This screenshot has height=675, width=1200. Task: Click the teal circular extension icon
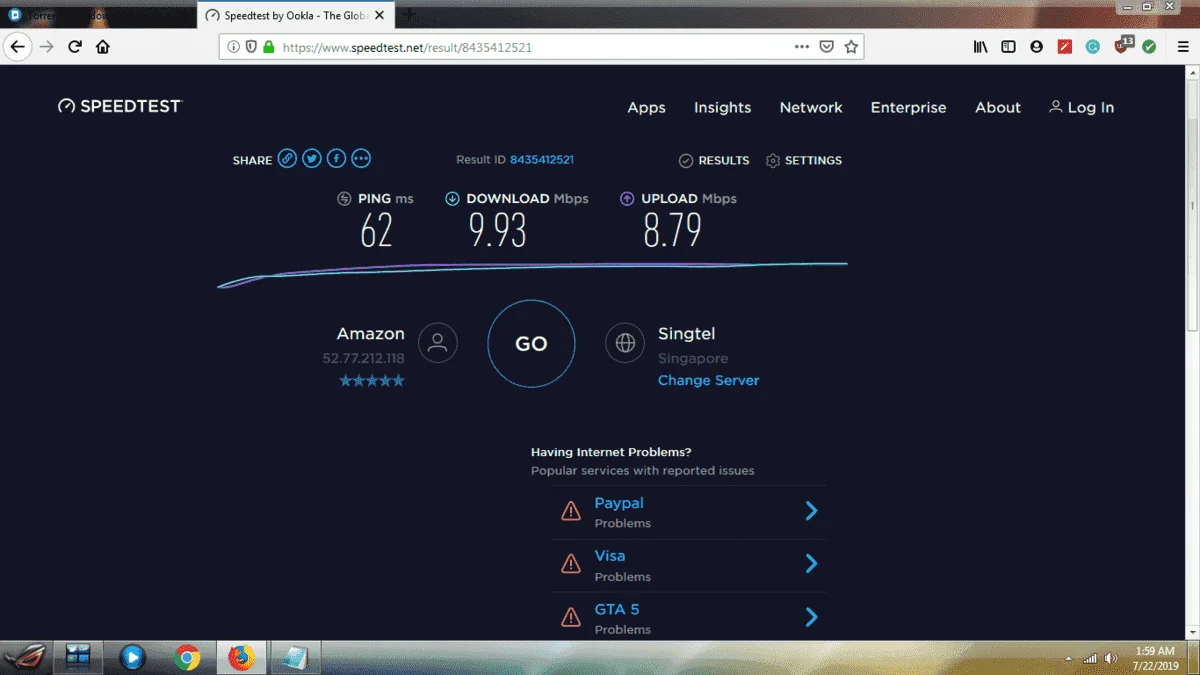[1093, 47]
